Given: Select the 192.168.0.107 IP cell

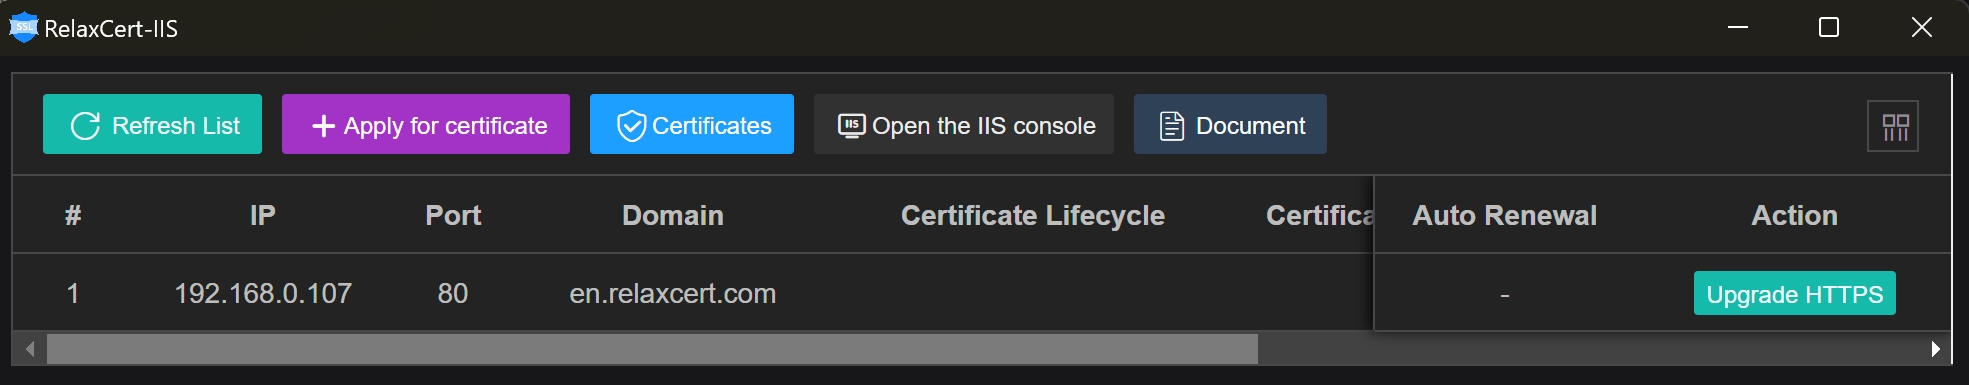Looking at the screenshot, I should 263,293.
